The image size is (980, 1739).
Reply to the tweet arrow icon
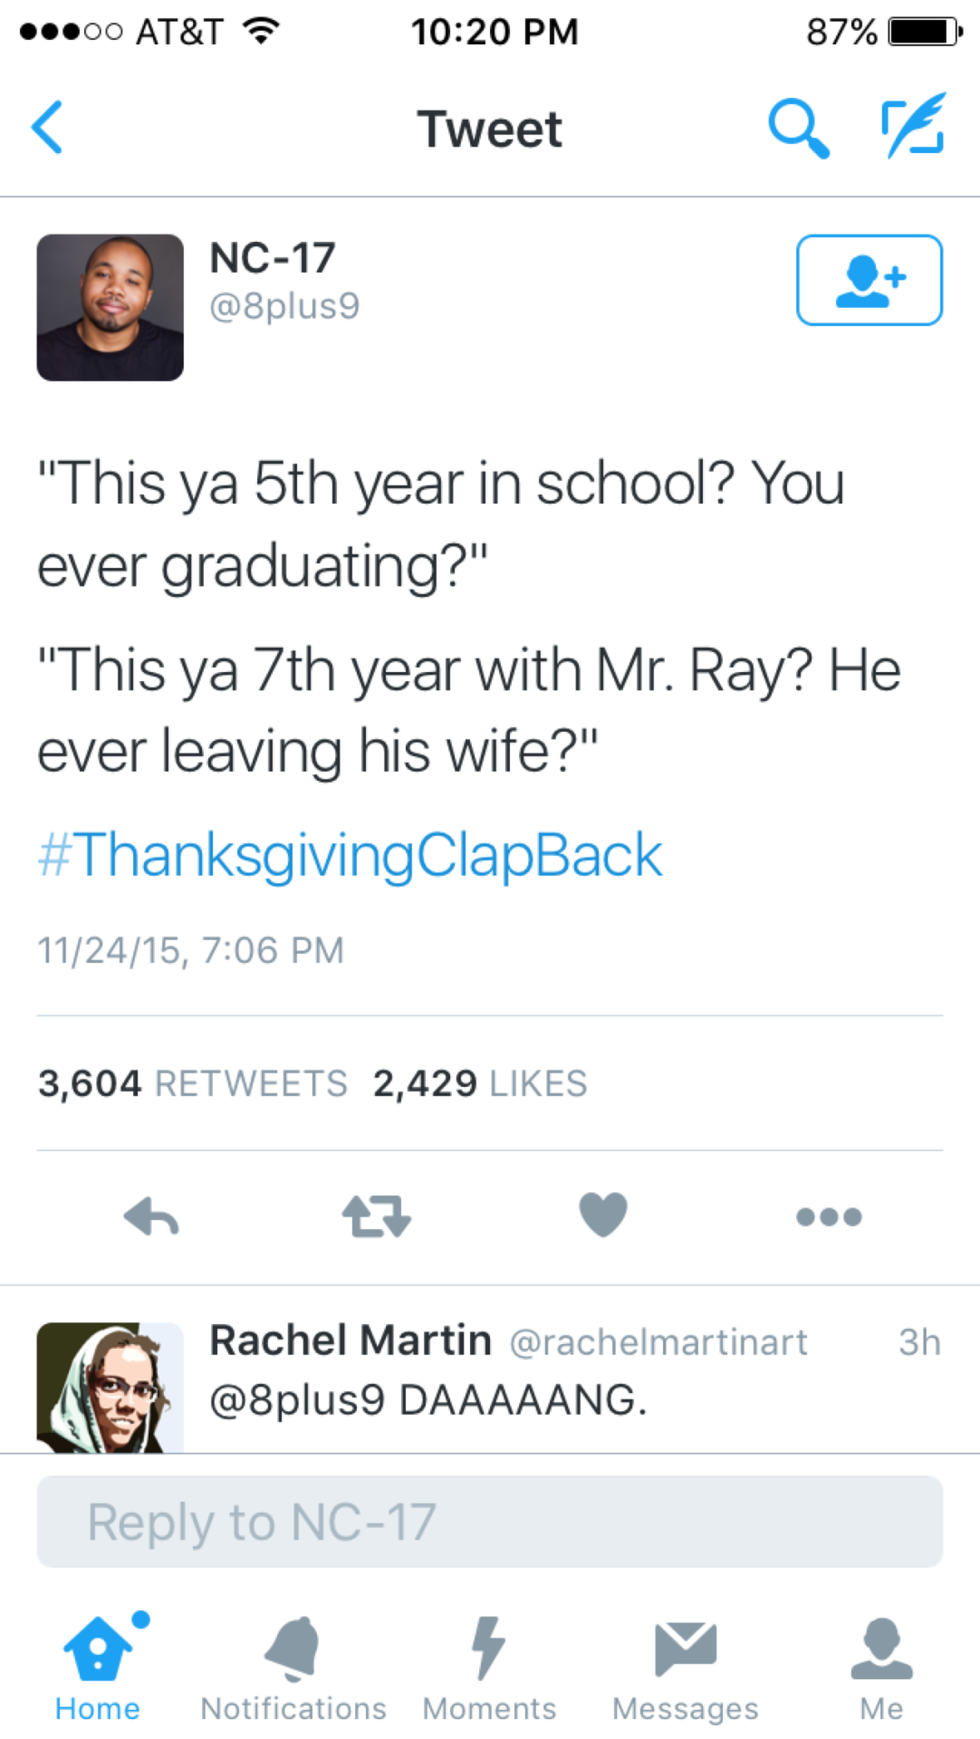point(151,1216)
